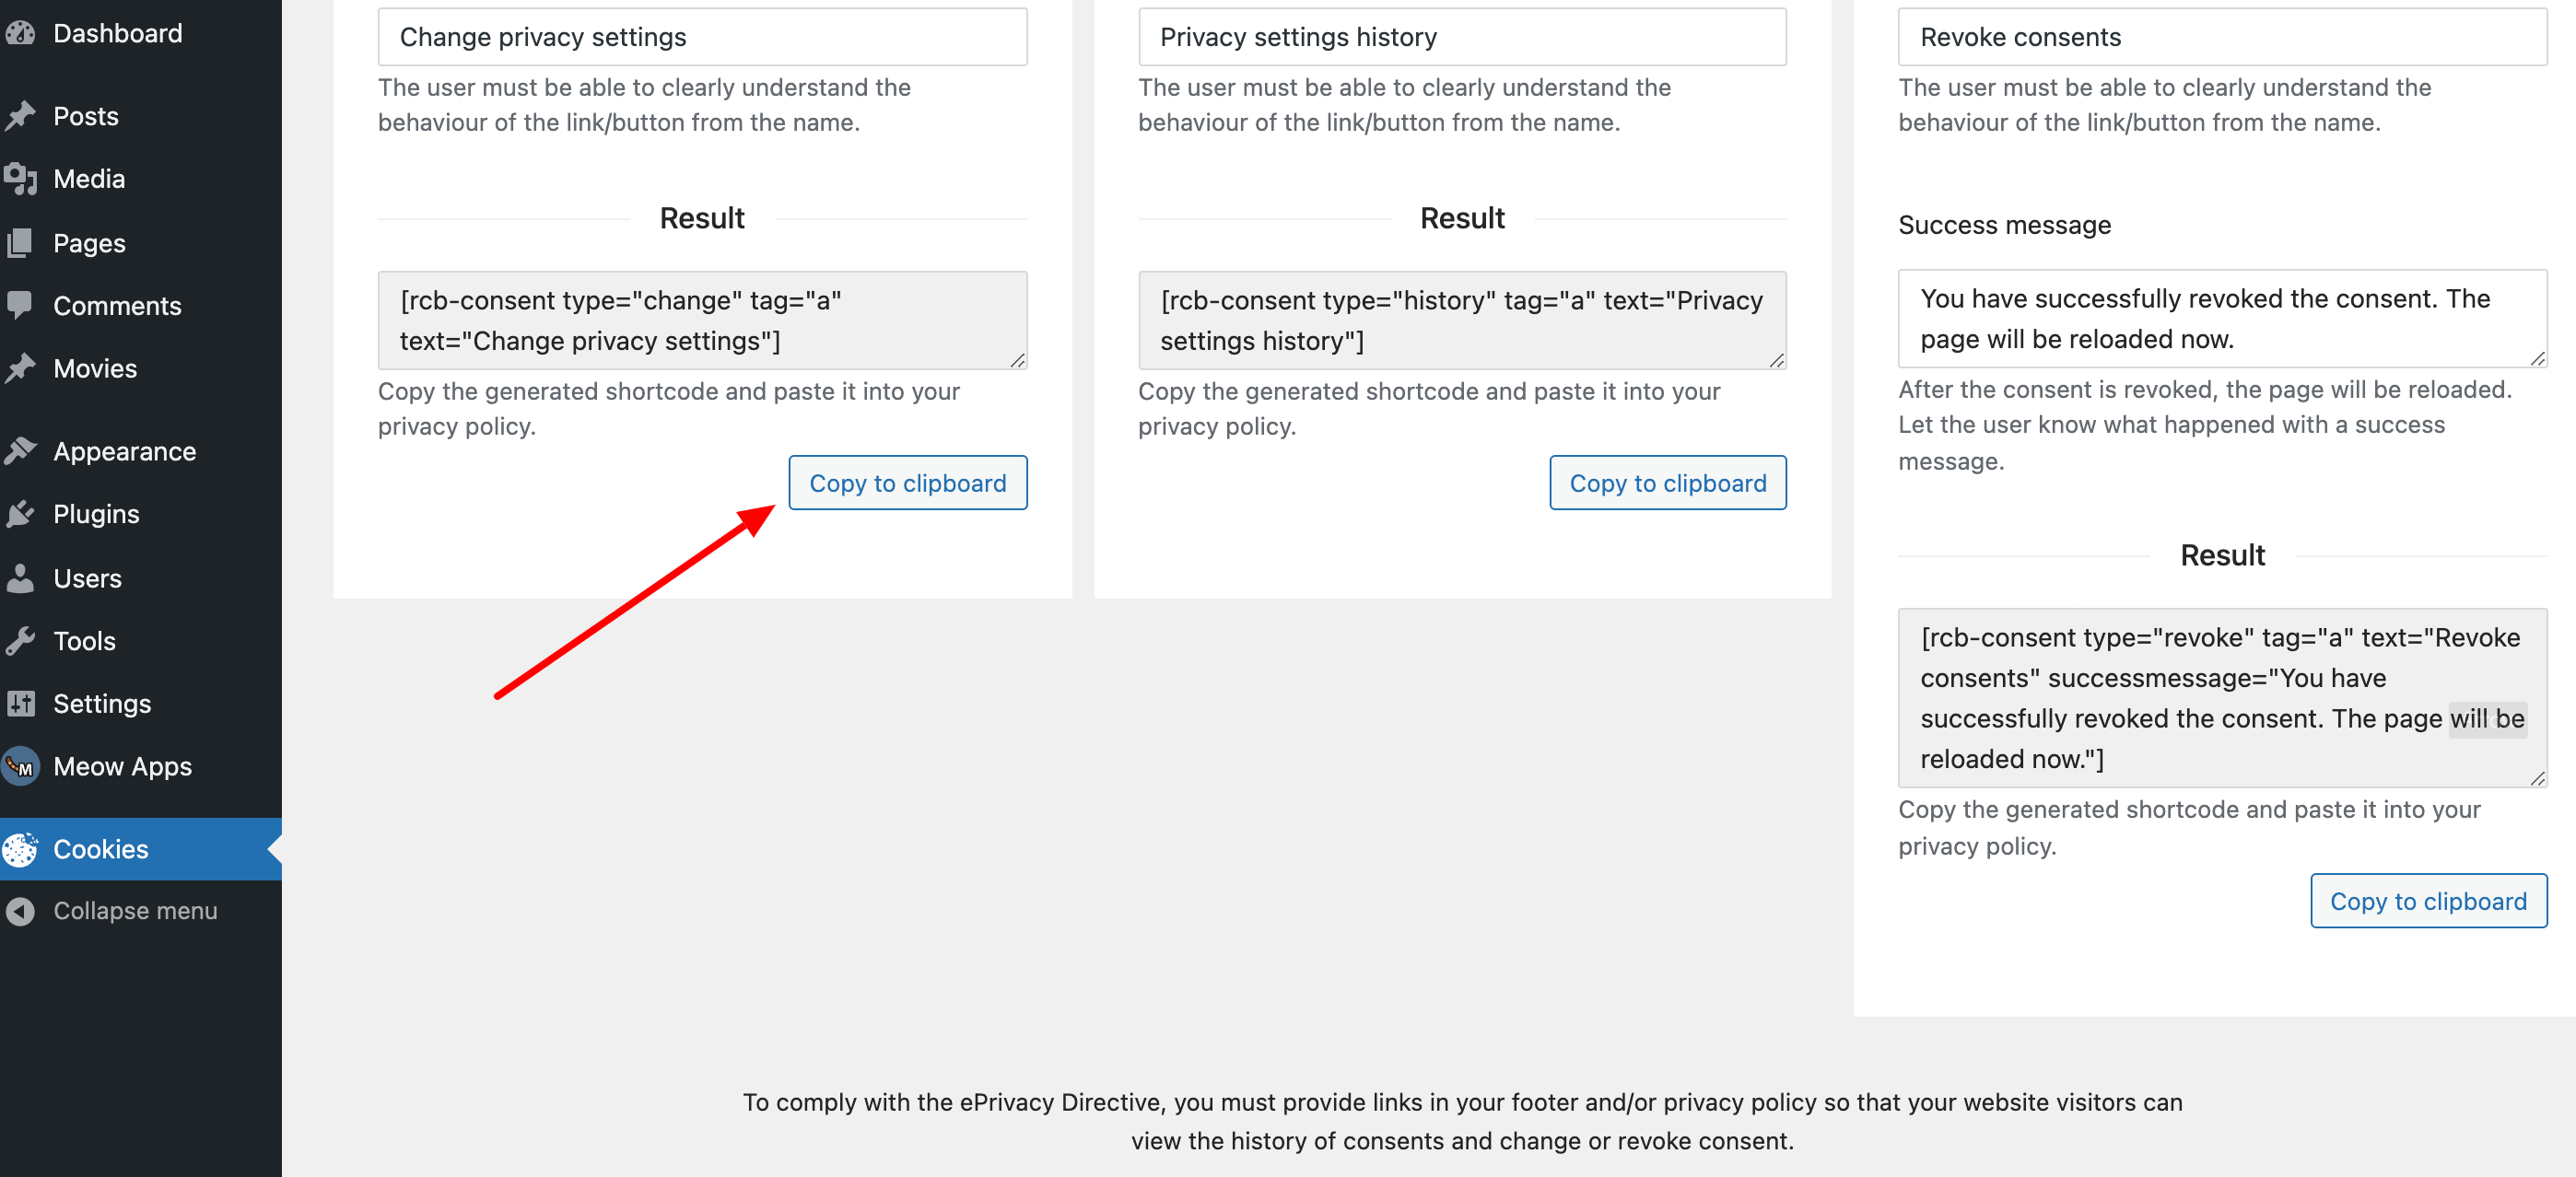2576x1177 pixels.
Task: Open the Pages menu item
Action: 89,243
